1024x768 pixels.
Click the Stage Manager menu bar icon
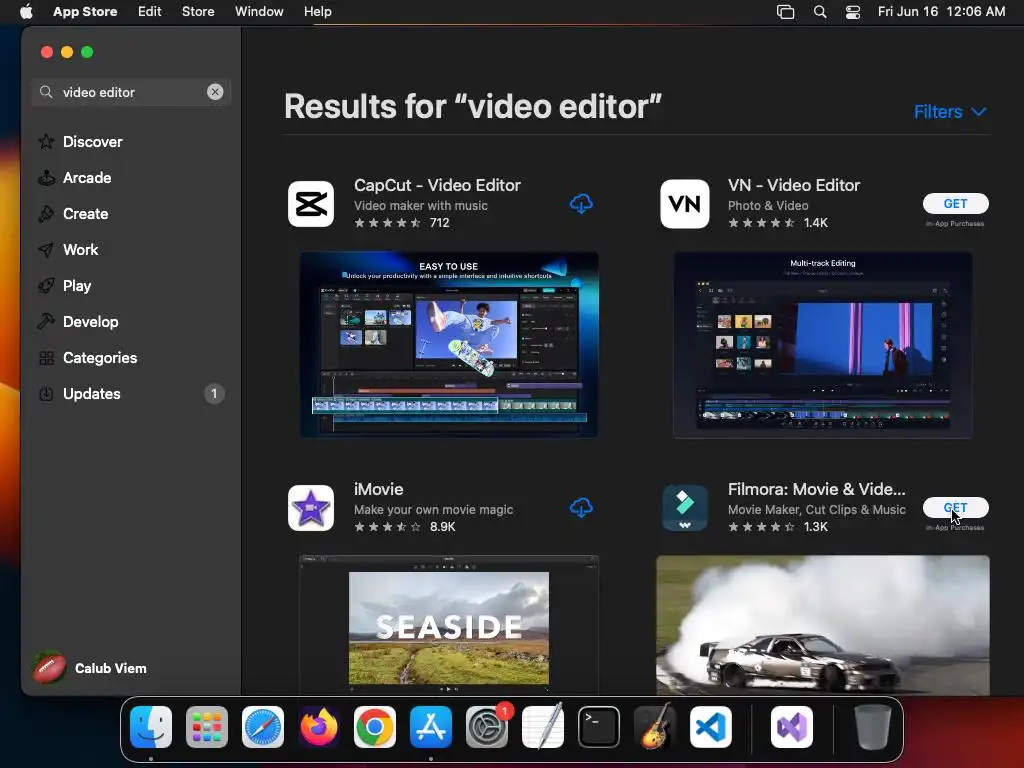[x=786, y=12]
